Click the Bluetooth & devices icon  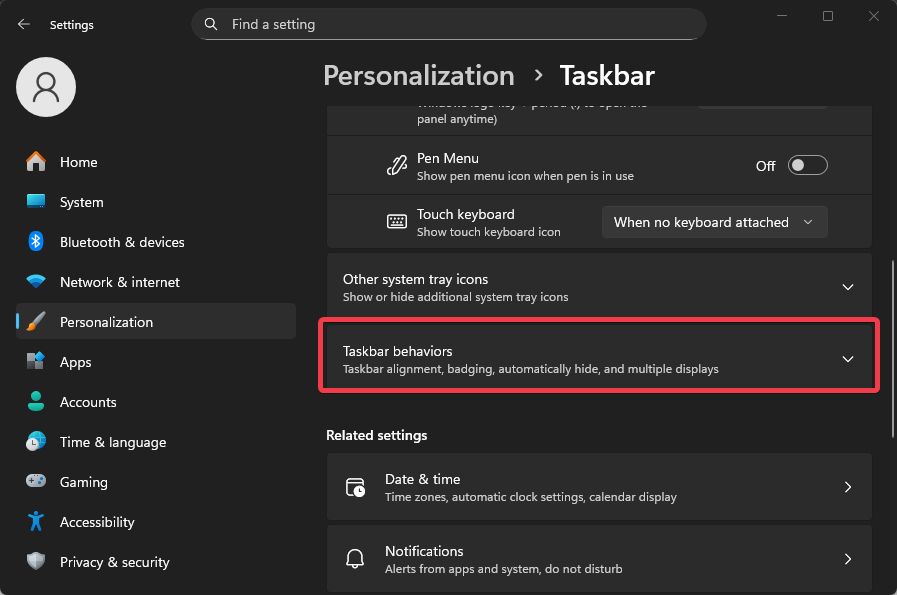coord(36,242)
